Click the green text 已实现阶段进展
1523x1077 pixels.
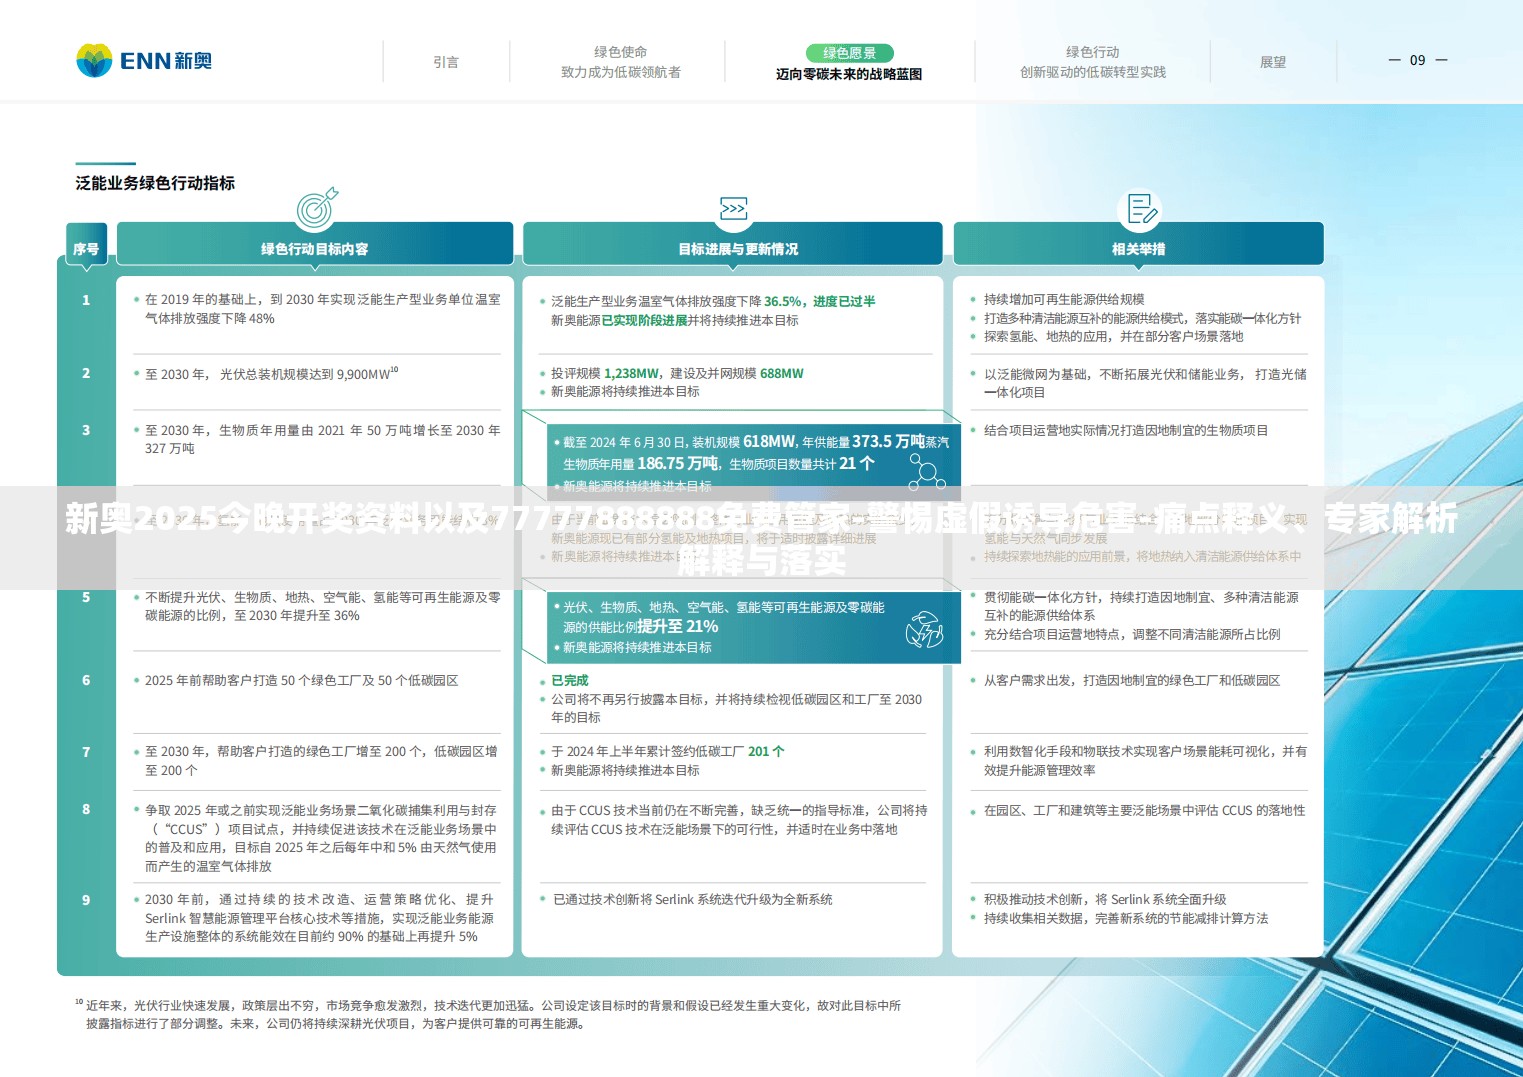click(644, 320)
